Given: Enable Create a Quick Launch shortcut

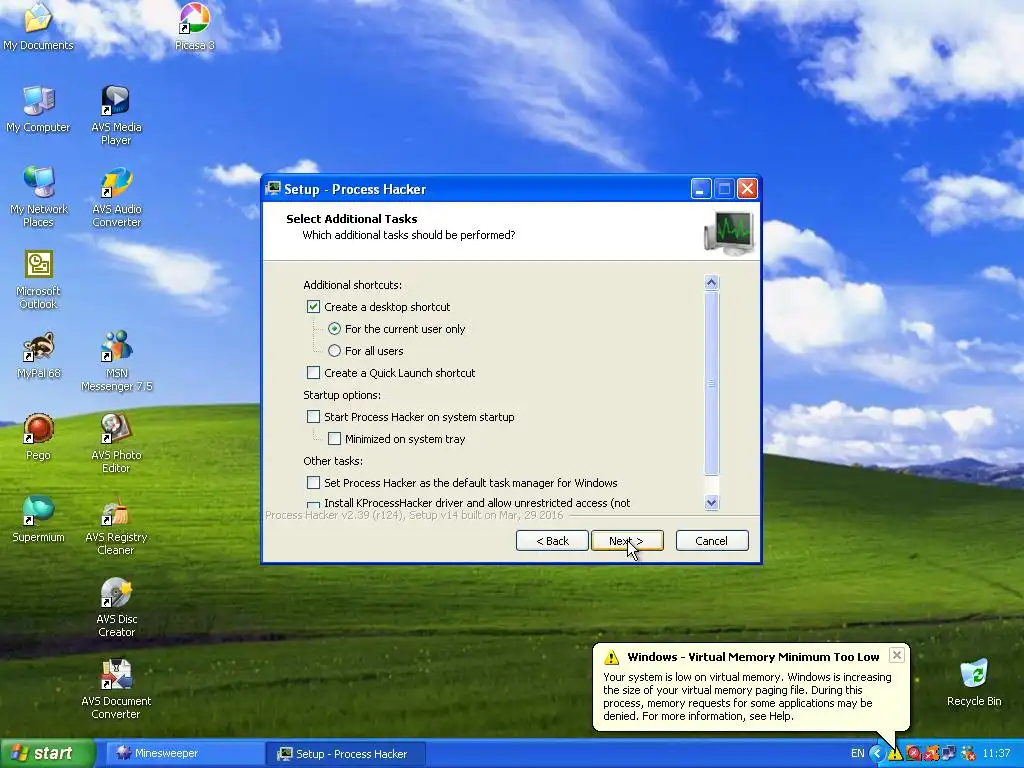Looking at the screenshot, I should tap(313, 372).
